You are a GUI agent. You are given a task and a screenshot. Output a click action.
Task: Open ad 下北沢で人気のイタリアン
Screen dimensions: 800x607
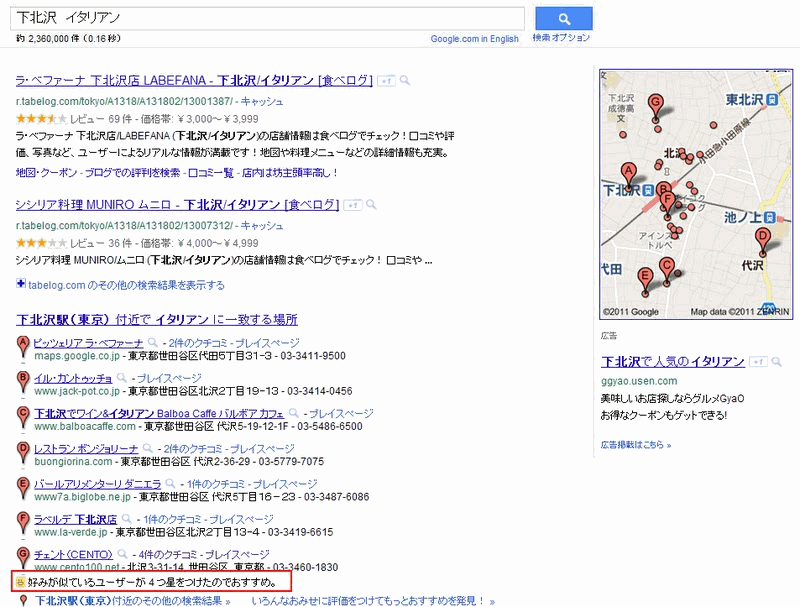click(672, 362)
